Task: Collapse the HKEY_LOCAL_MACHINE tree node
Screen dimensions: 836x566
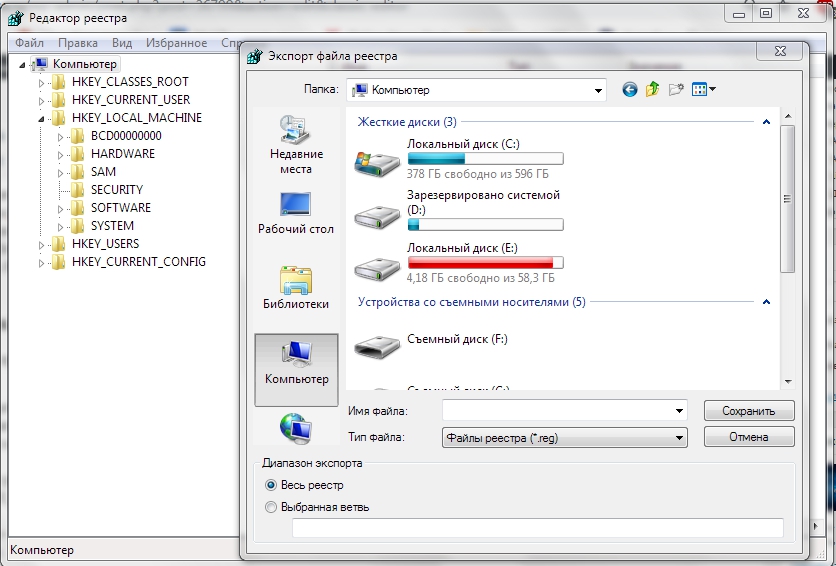Action: (x=42, y=118)
